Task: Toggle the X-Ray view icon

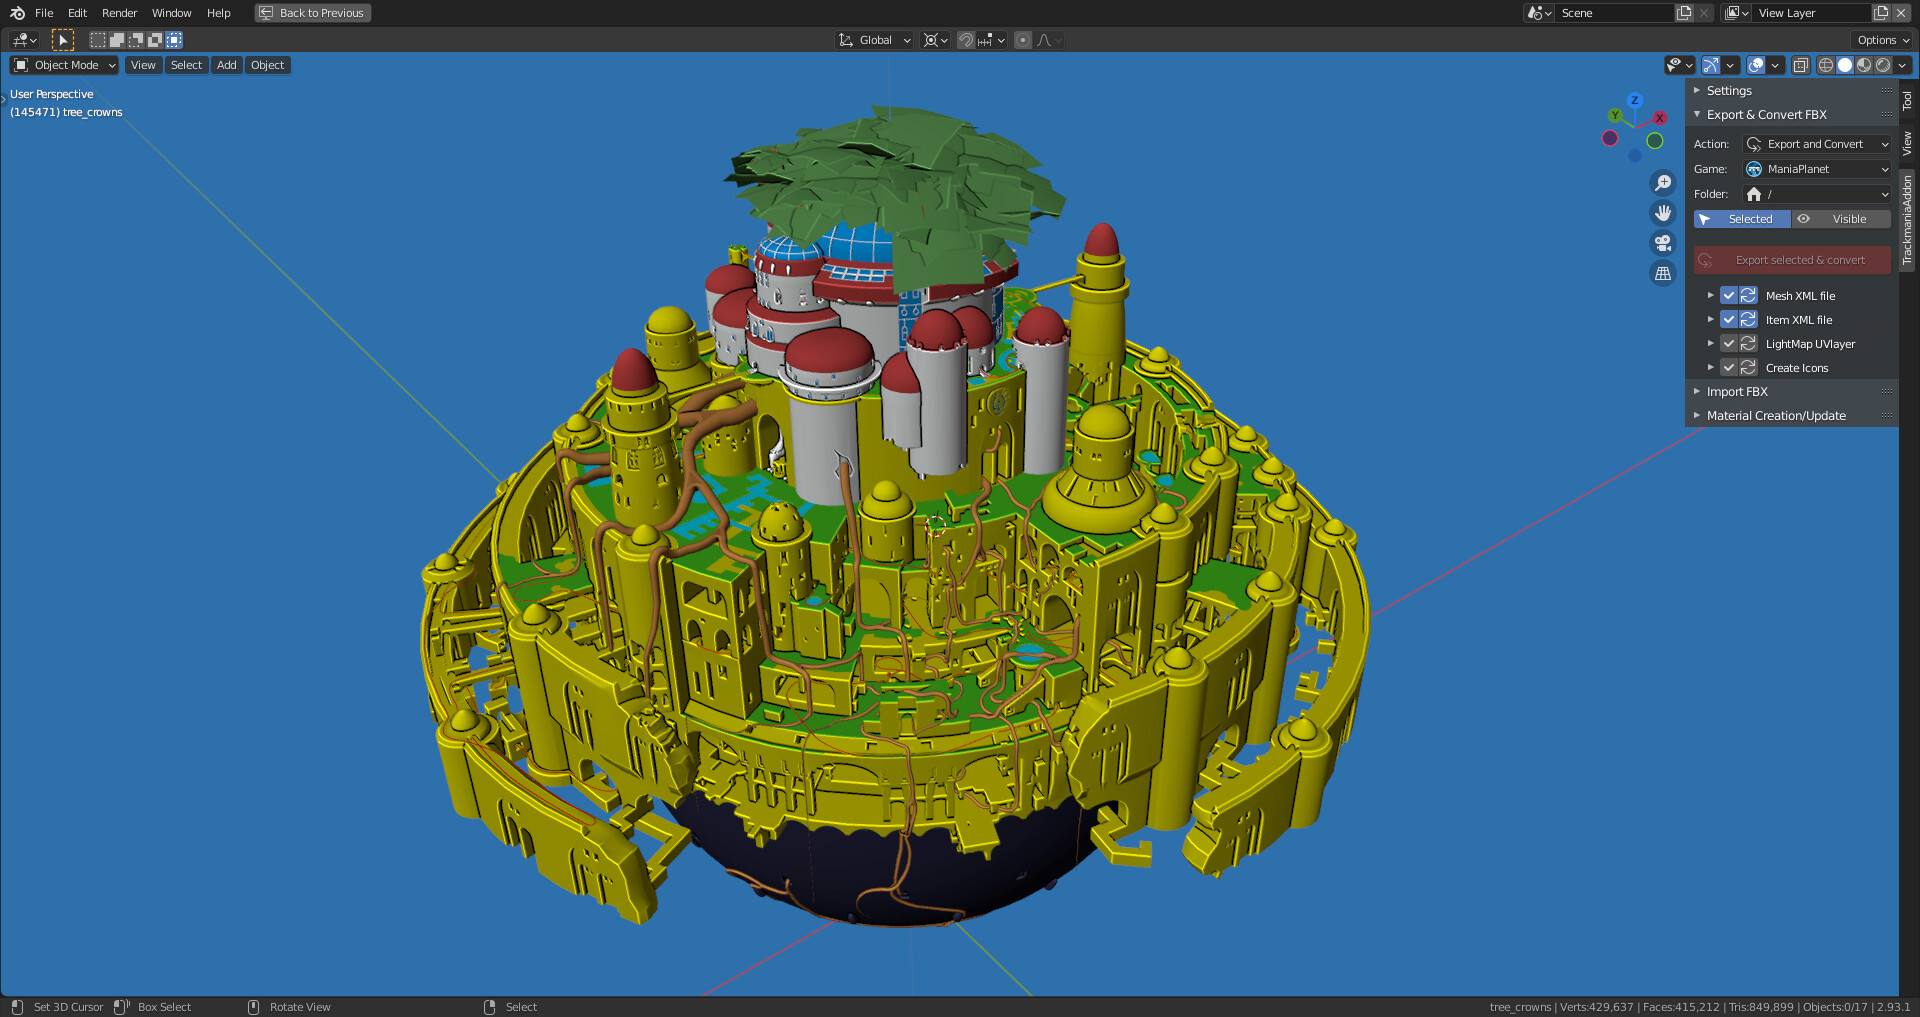Action: [x=1800, y=65]
